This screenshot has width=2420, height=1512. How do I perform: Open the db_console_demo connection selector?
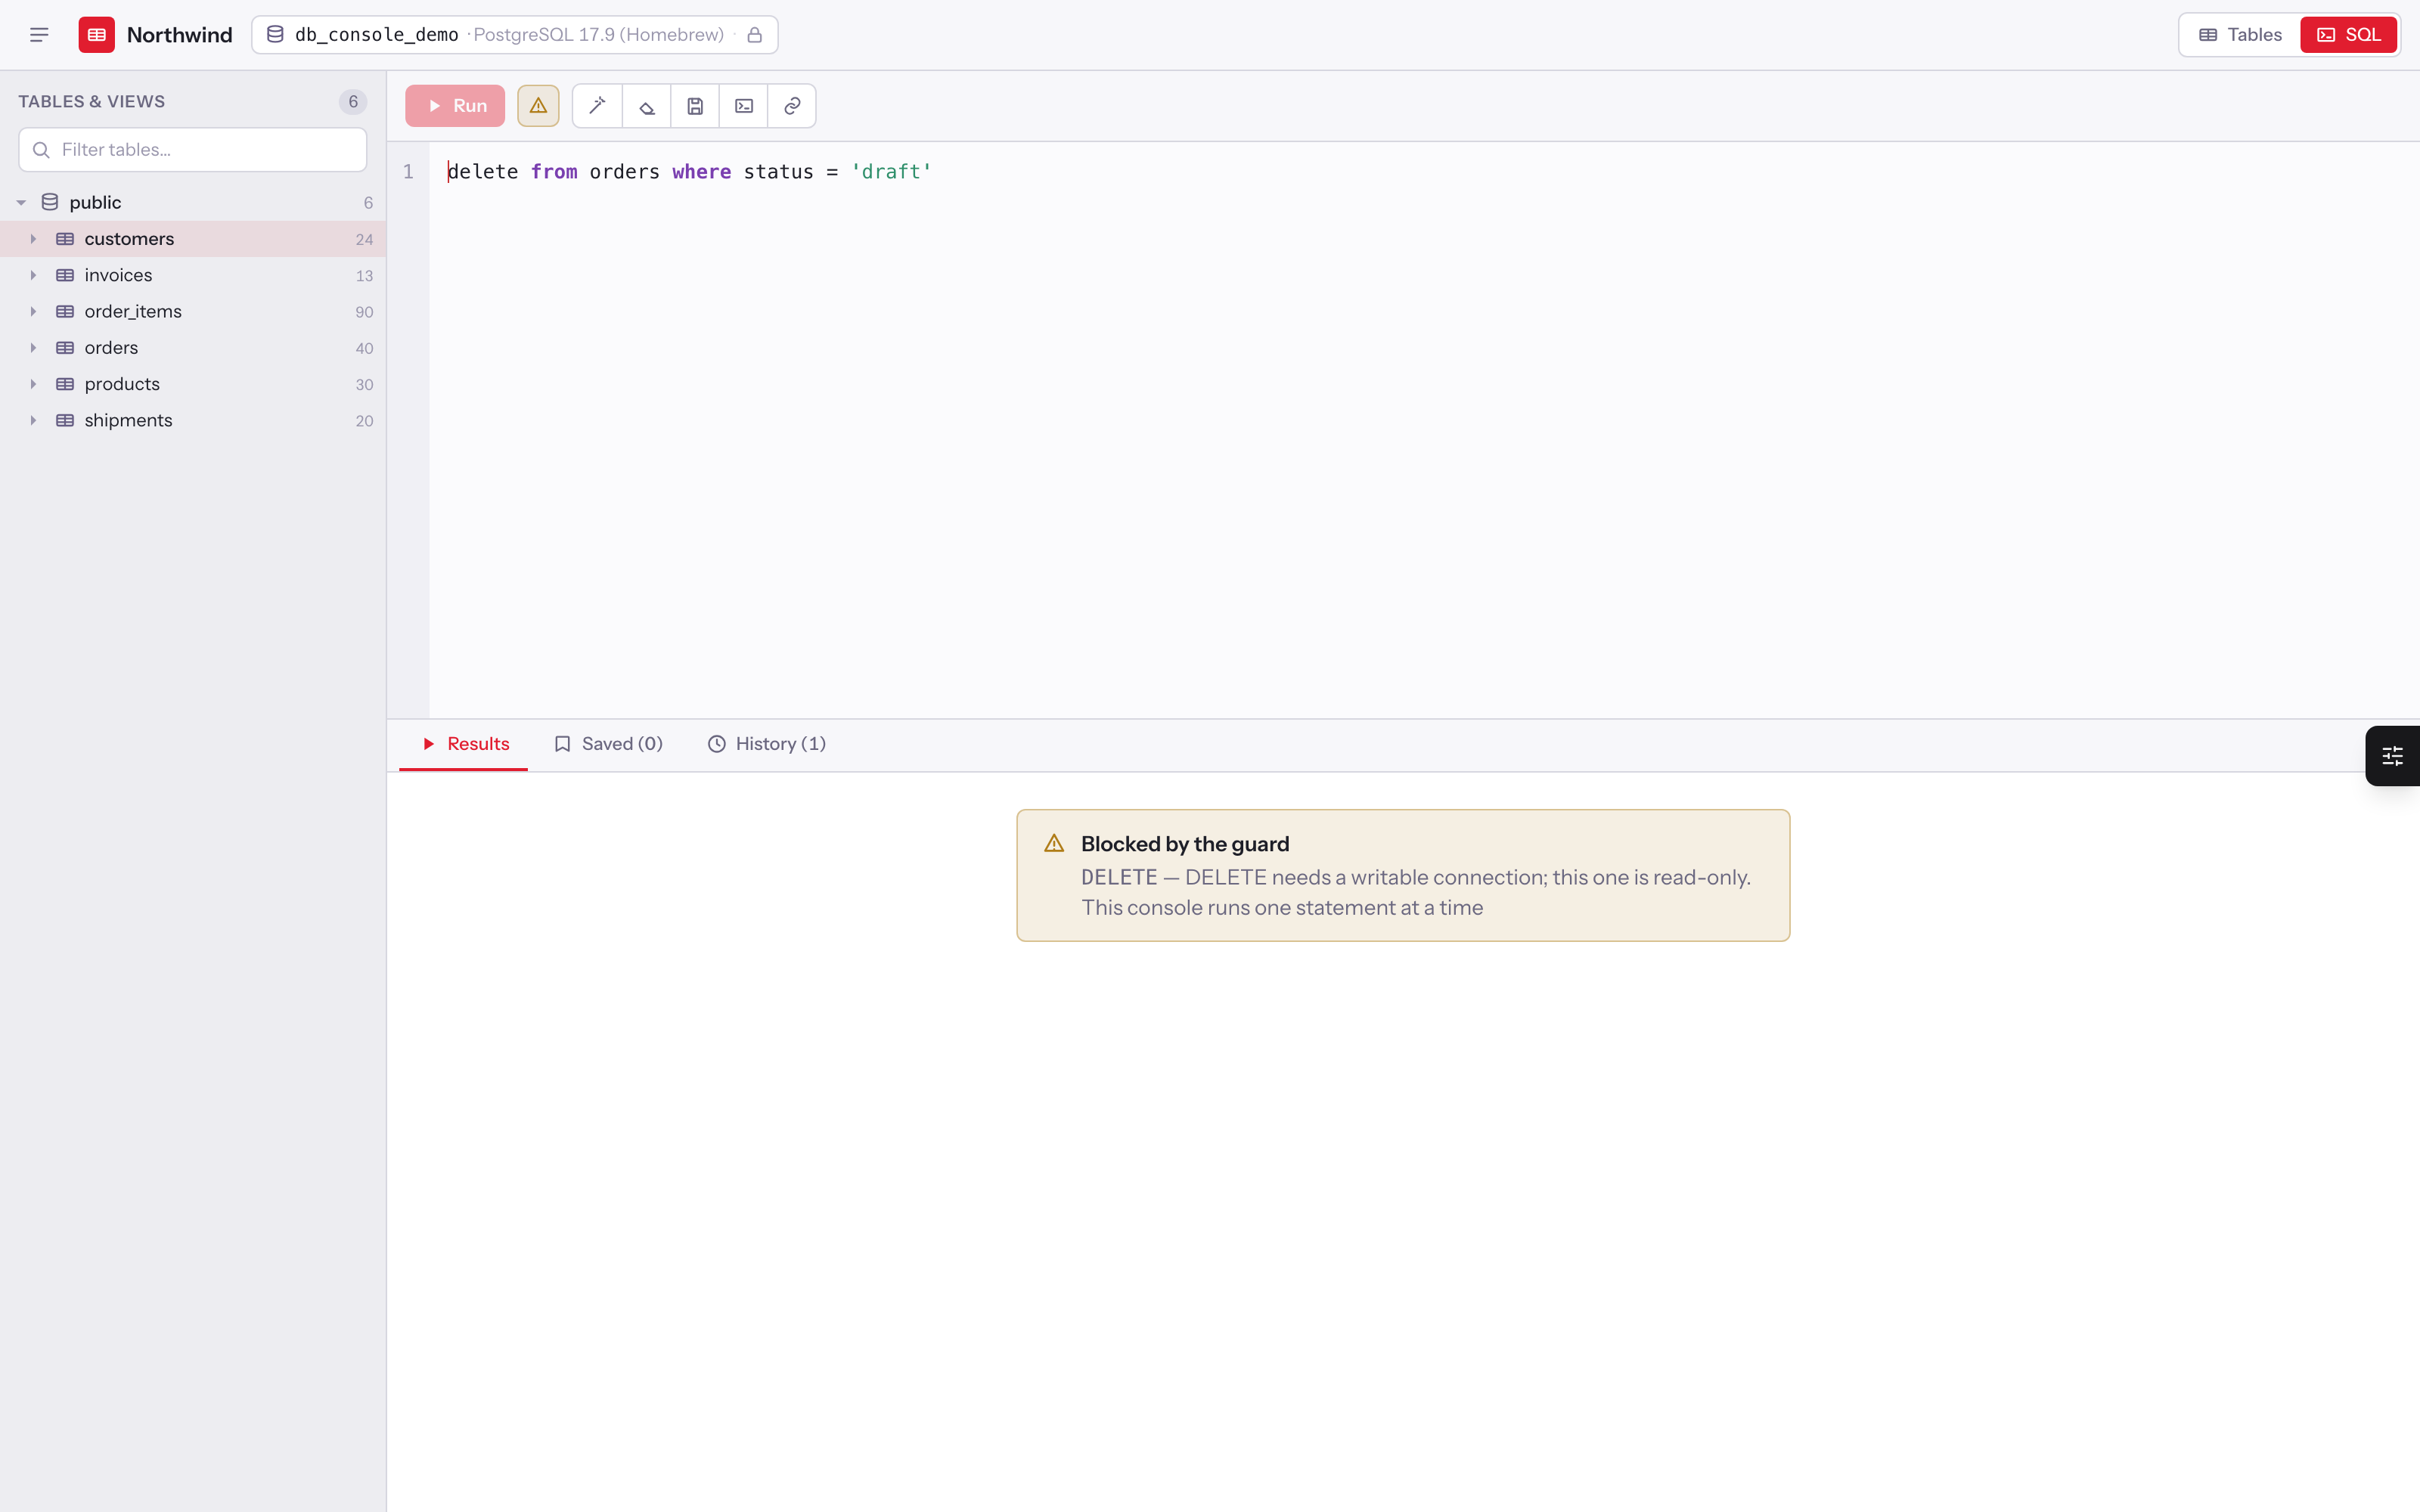pos(515,35)
